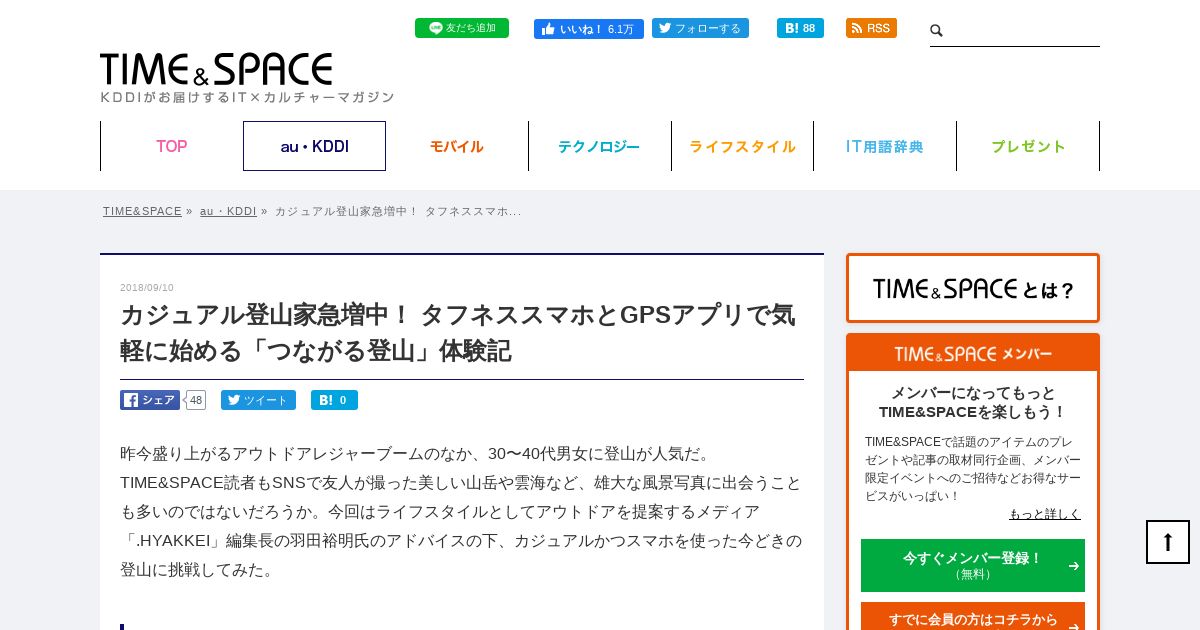Click the もっと詳しく link
The height and width of the screenshot is (630, 1200).
pos(1045,514)
